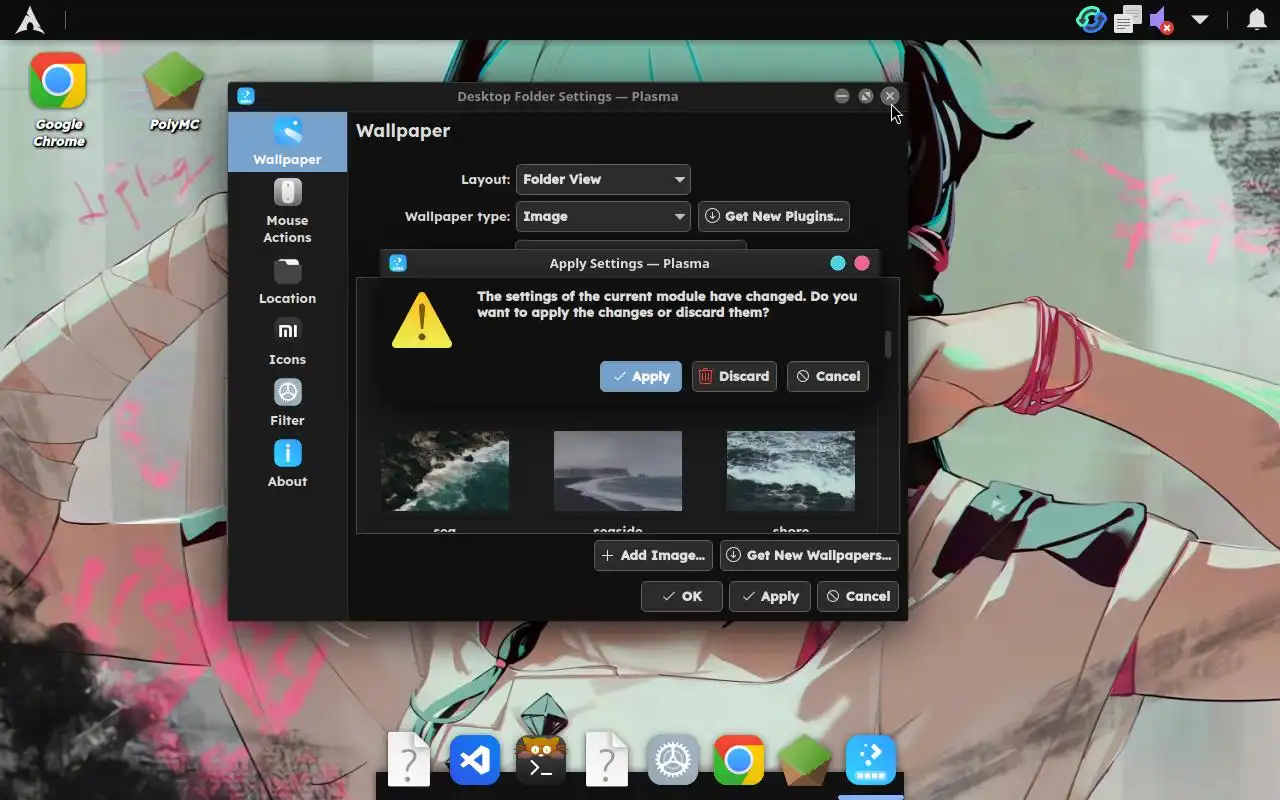This screenshot has width=1280, height=800.
Task: Open the clipboard tray icon
Action: pyautogui.click(x=1128, y=19)
